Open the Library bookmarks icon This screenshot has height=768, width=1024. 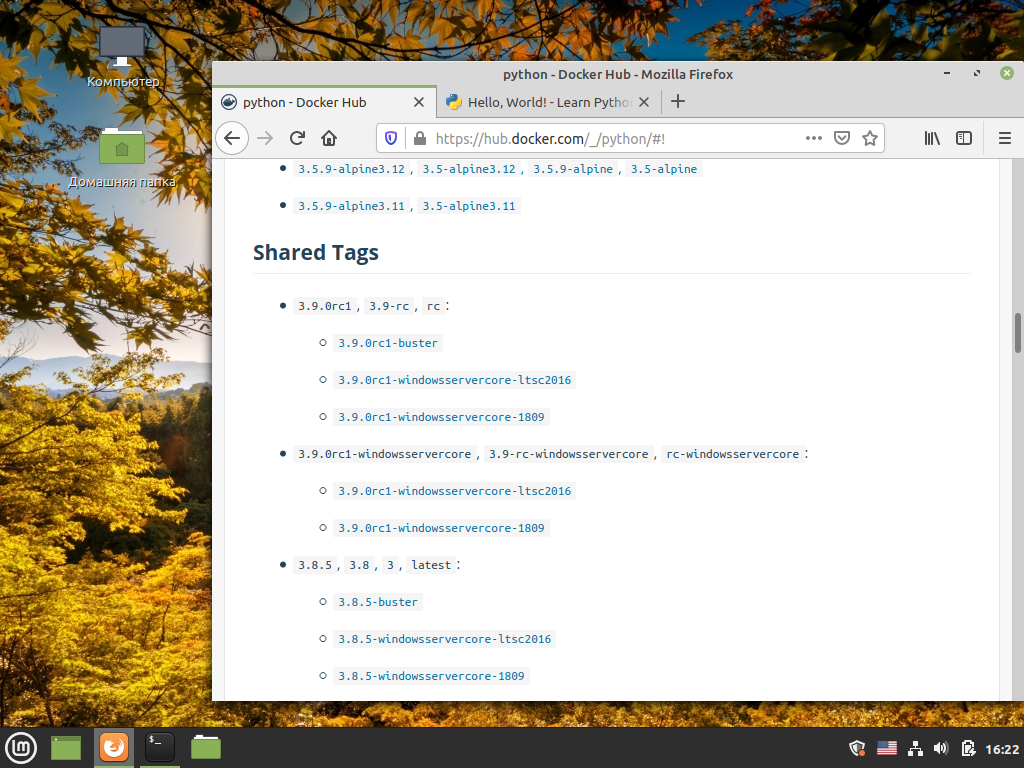coord(932,138)
